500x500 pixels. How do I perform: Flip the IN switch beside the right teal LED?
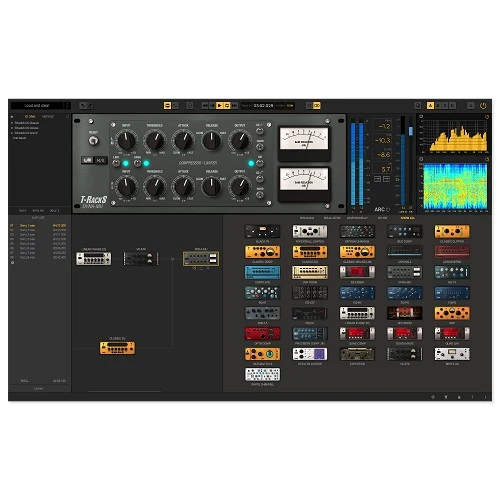tap(260, 163)
